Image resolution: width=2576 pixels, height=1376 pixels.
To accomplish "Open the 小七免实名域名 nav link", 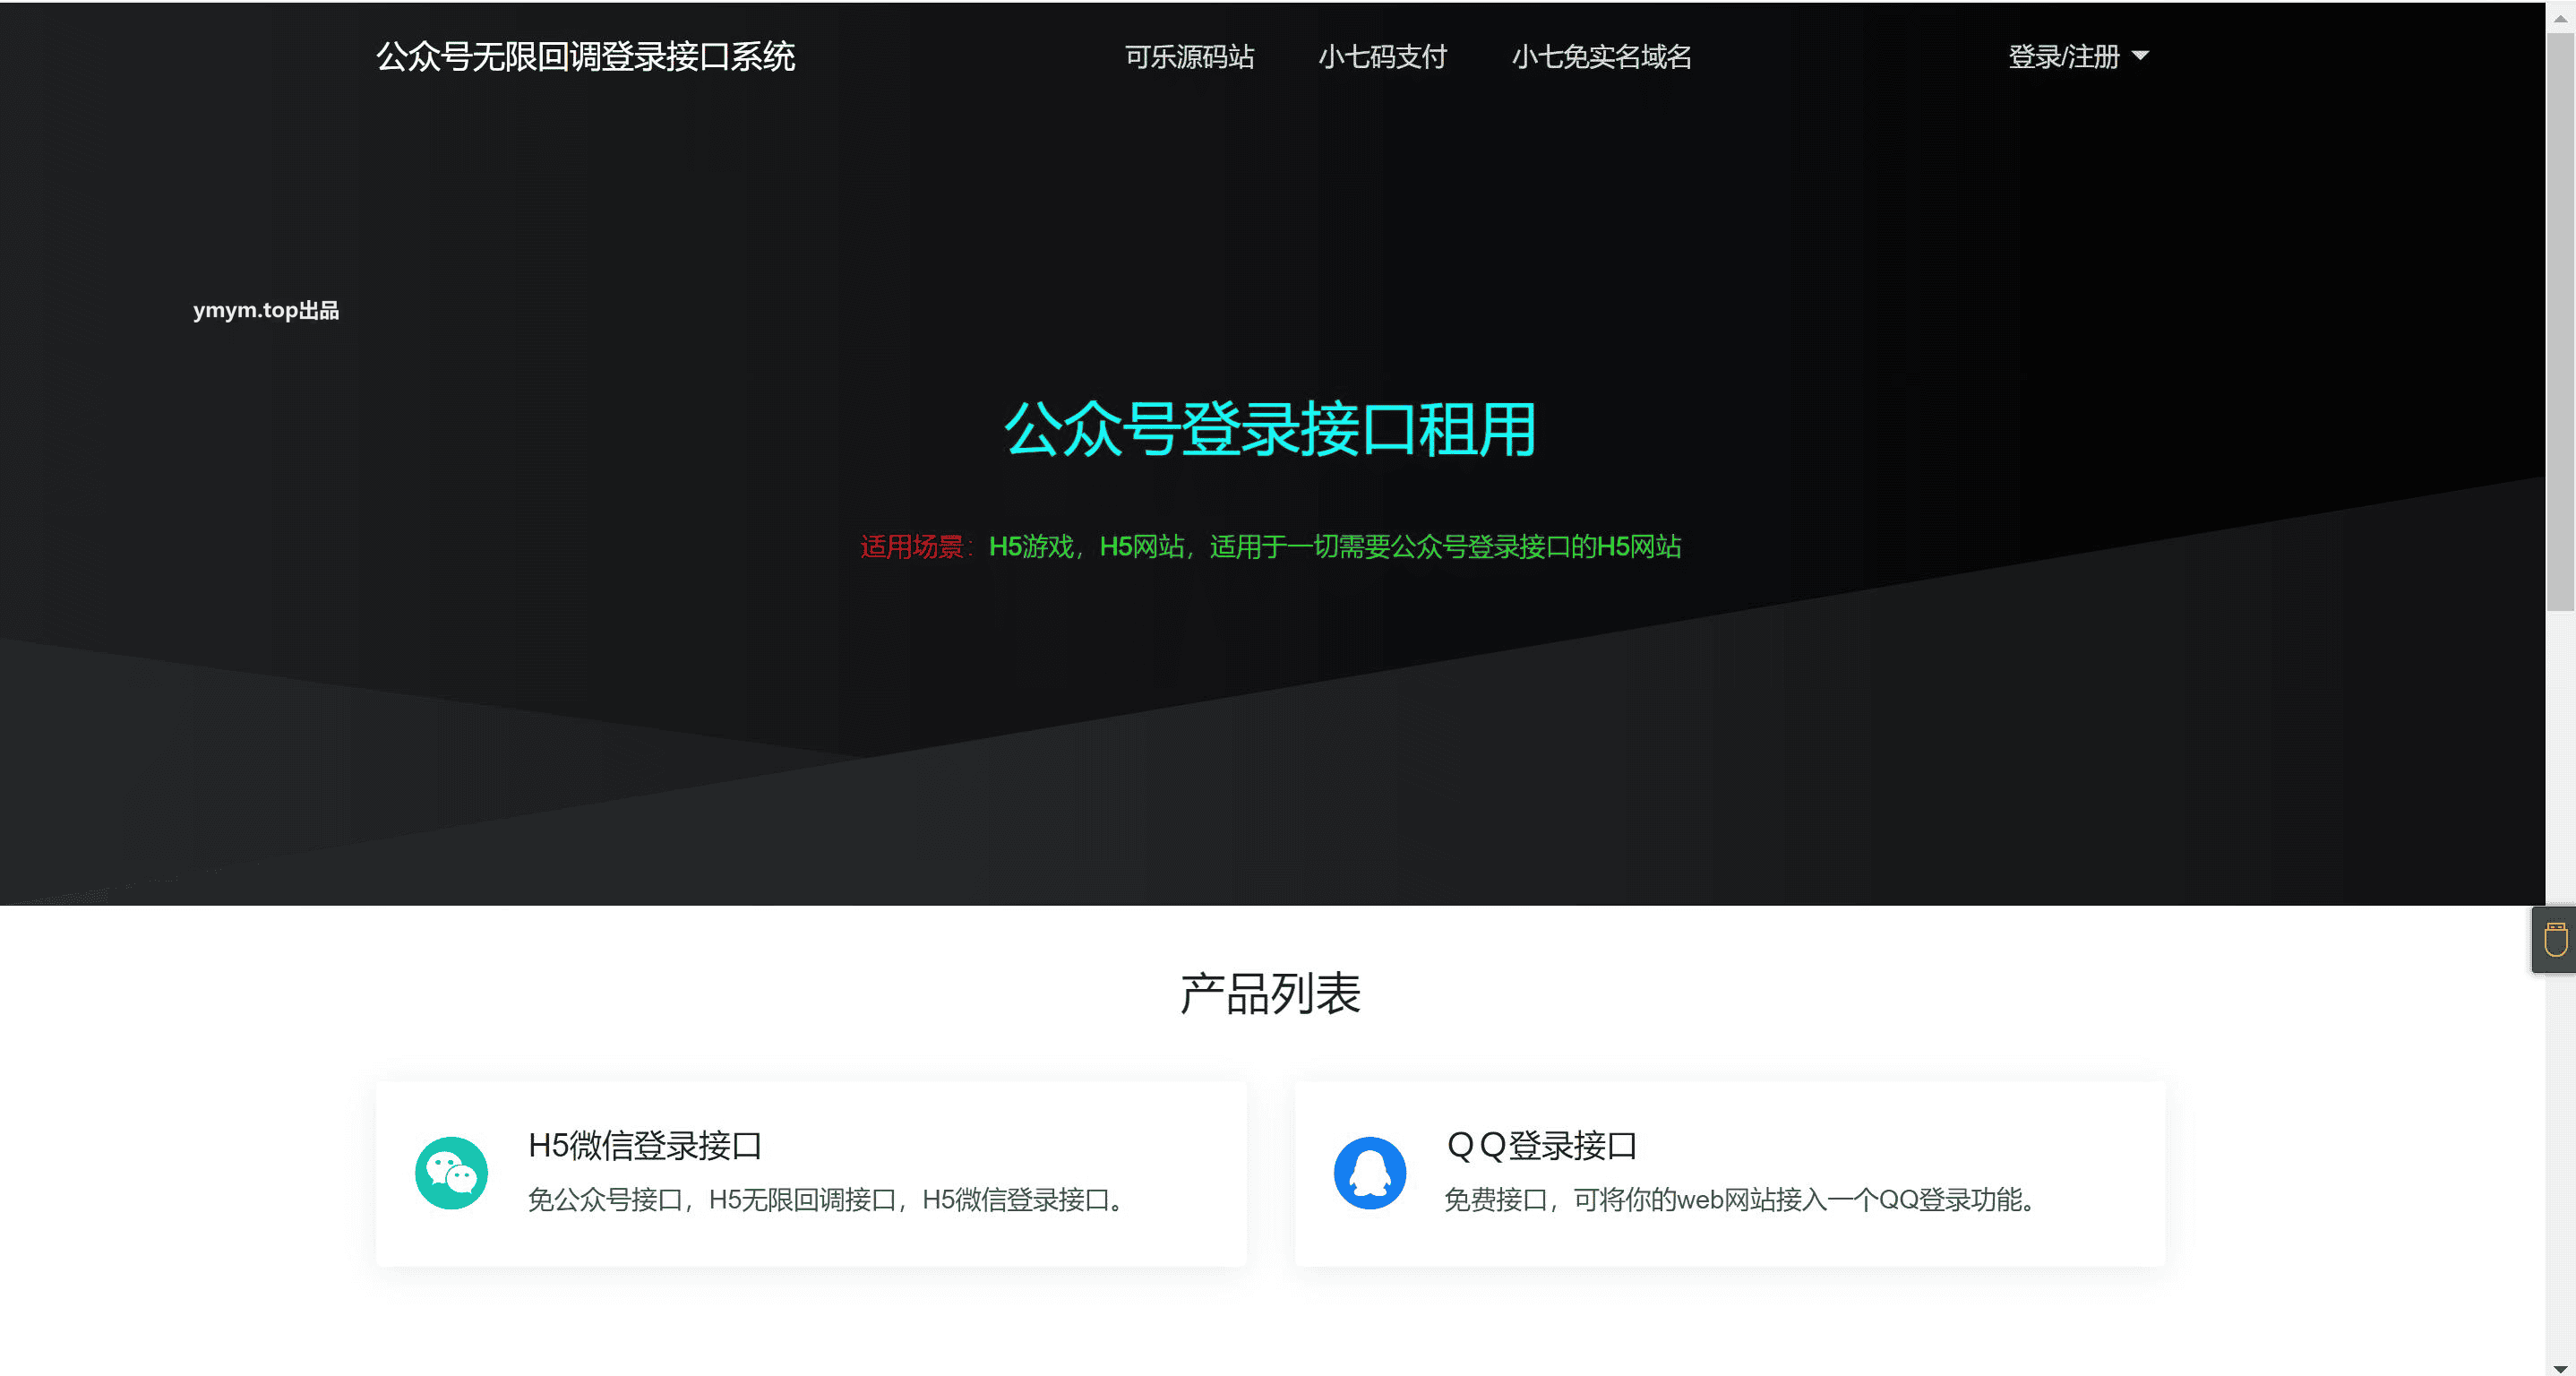I will tap(1601, 57).
